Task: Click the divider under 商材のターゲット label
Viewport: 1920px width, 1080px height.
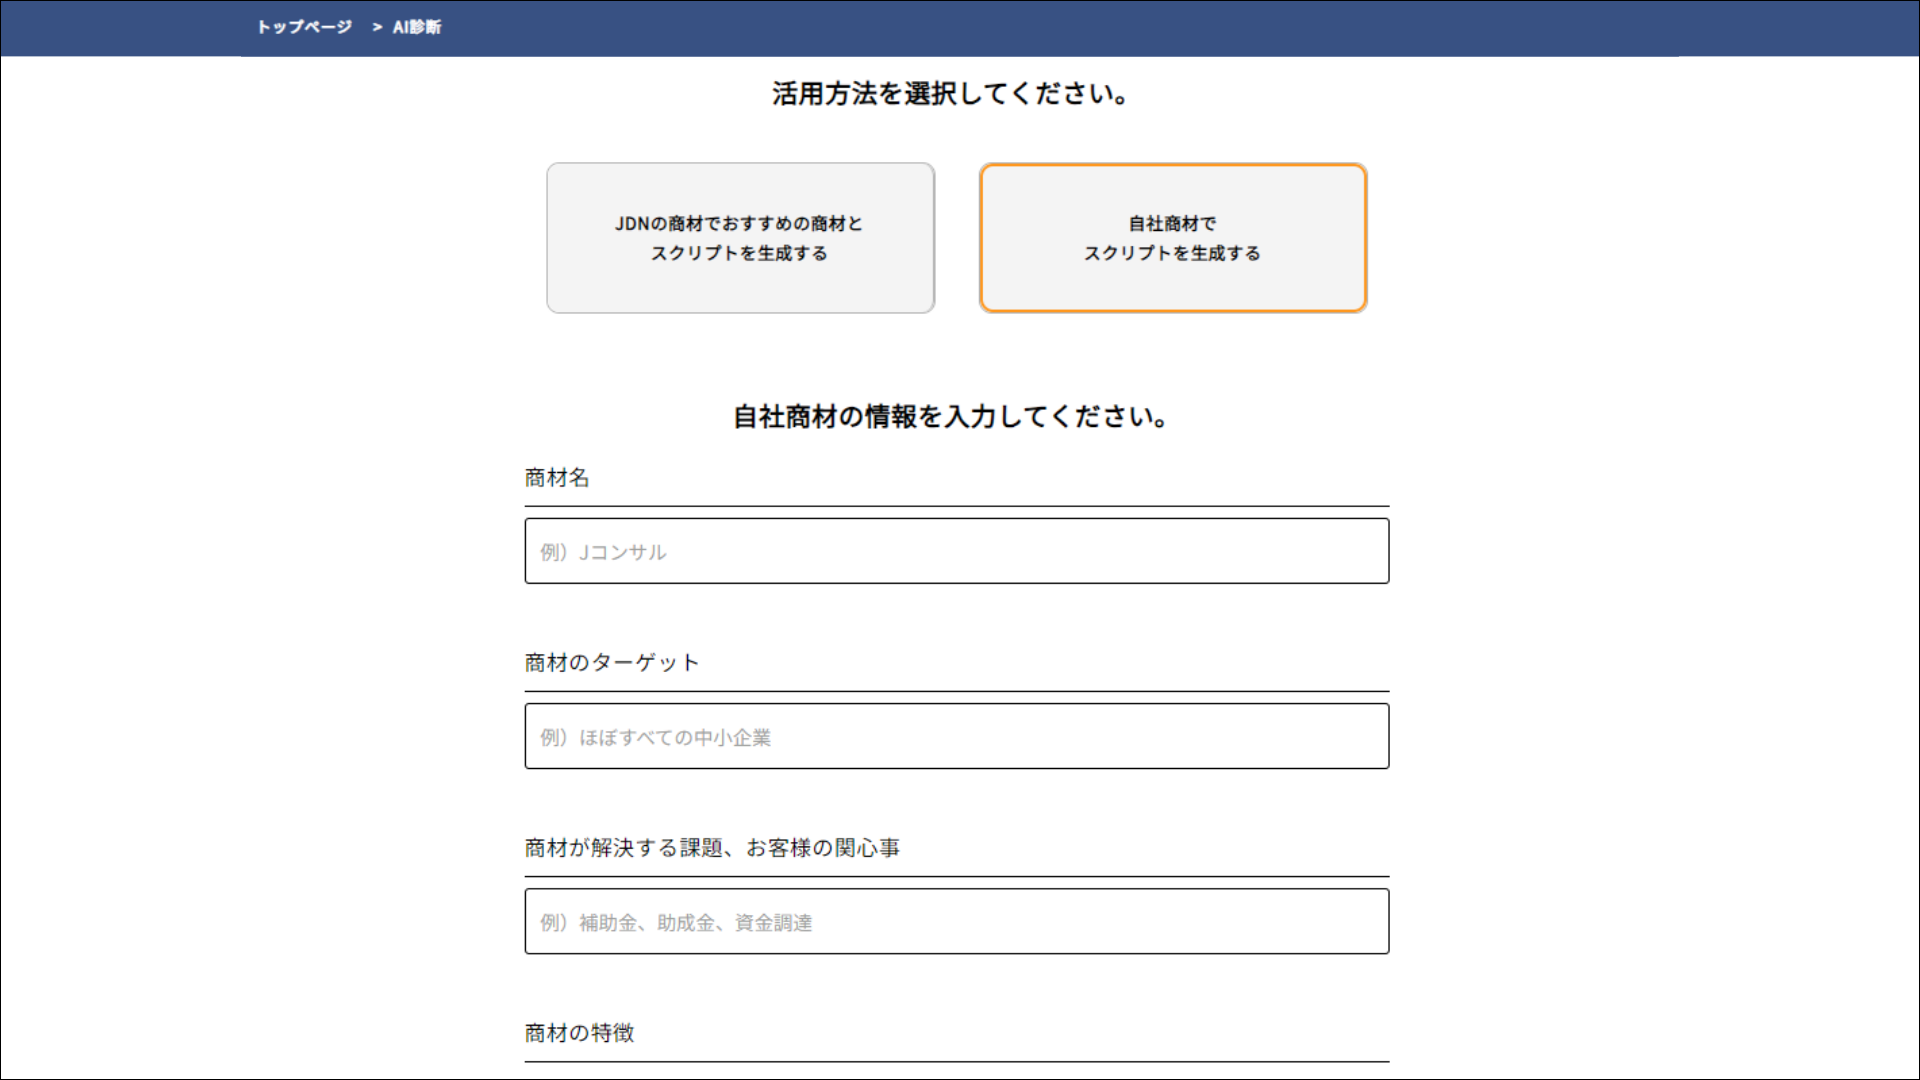Action: [956, 691]
